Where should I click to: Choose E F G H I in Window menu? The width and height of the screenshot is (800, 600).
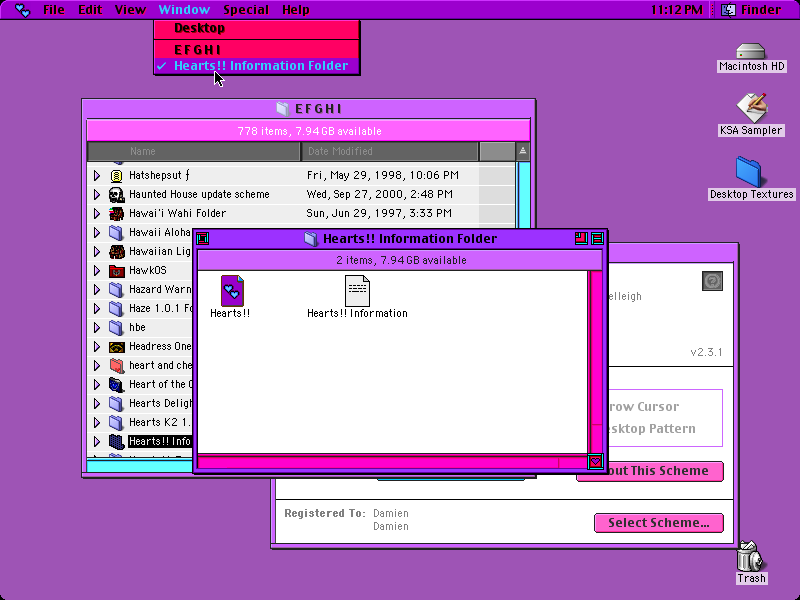(257, 49)
